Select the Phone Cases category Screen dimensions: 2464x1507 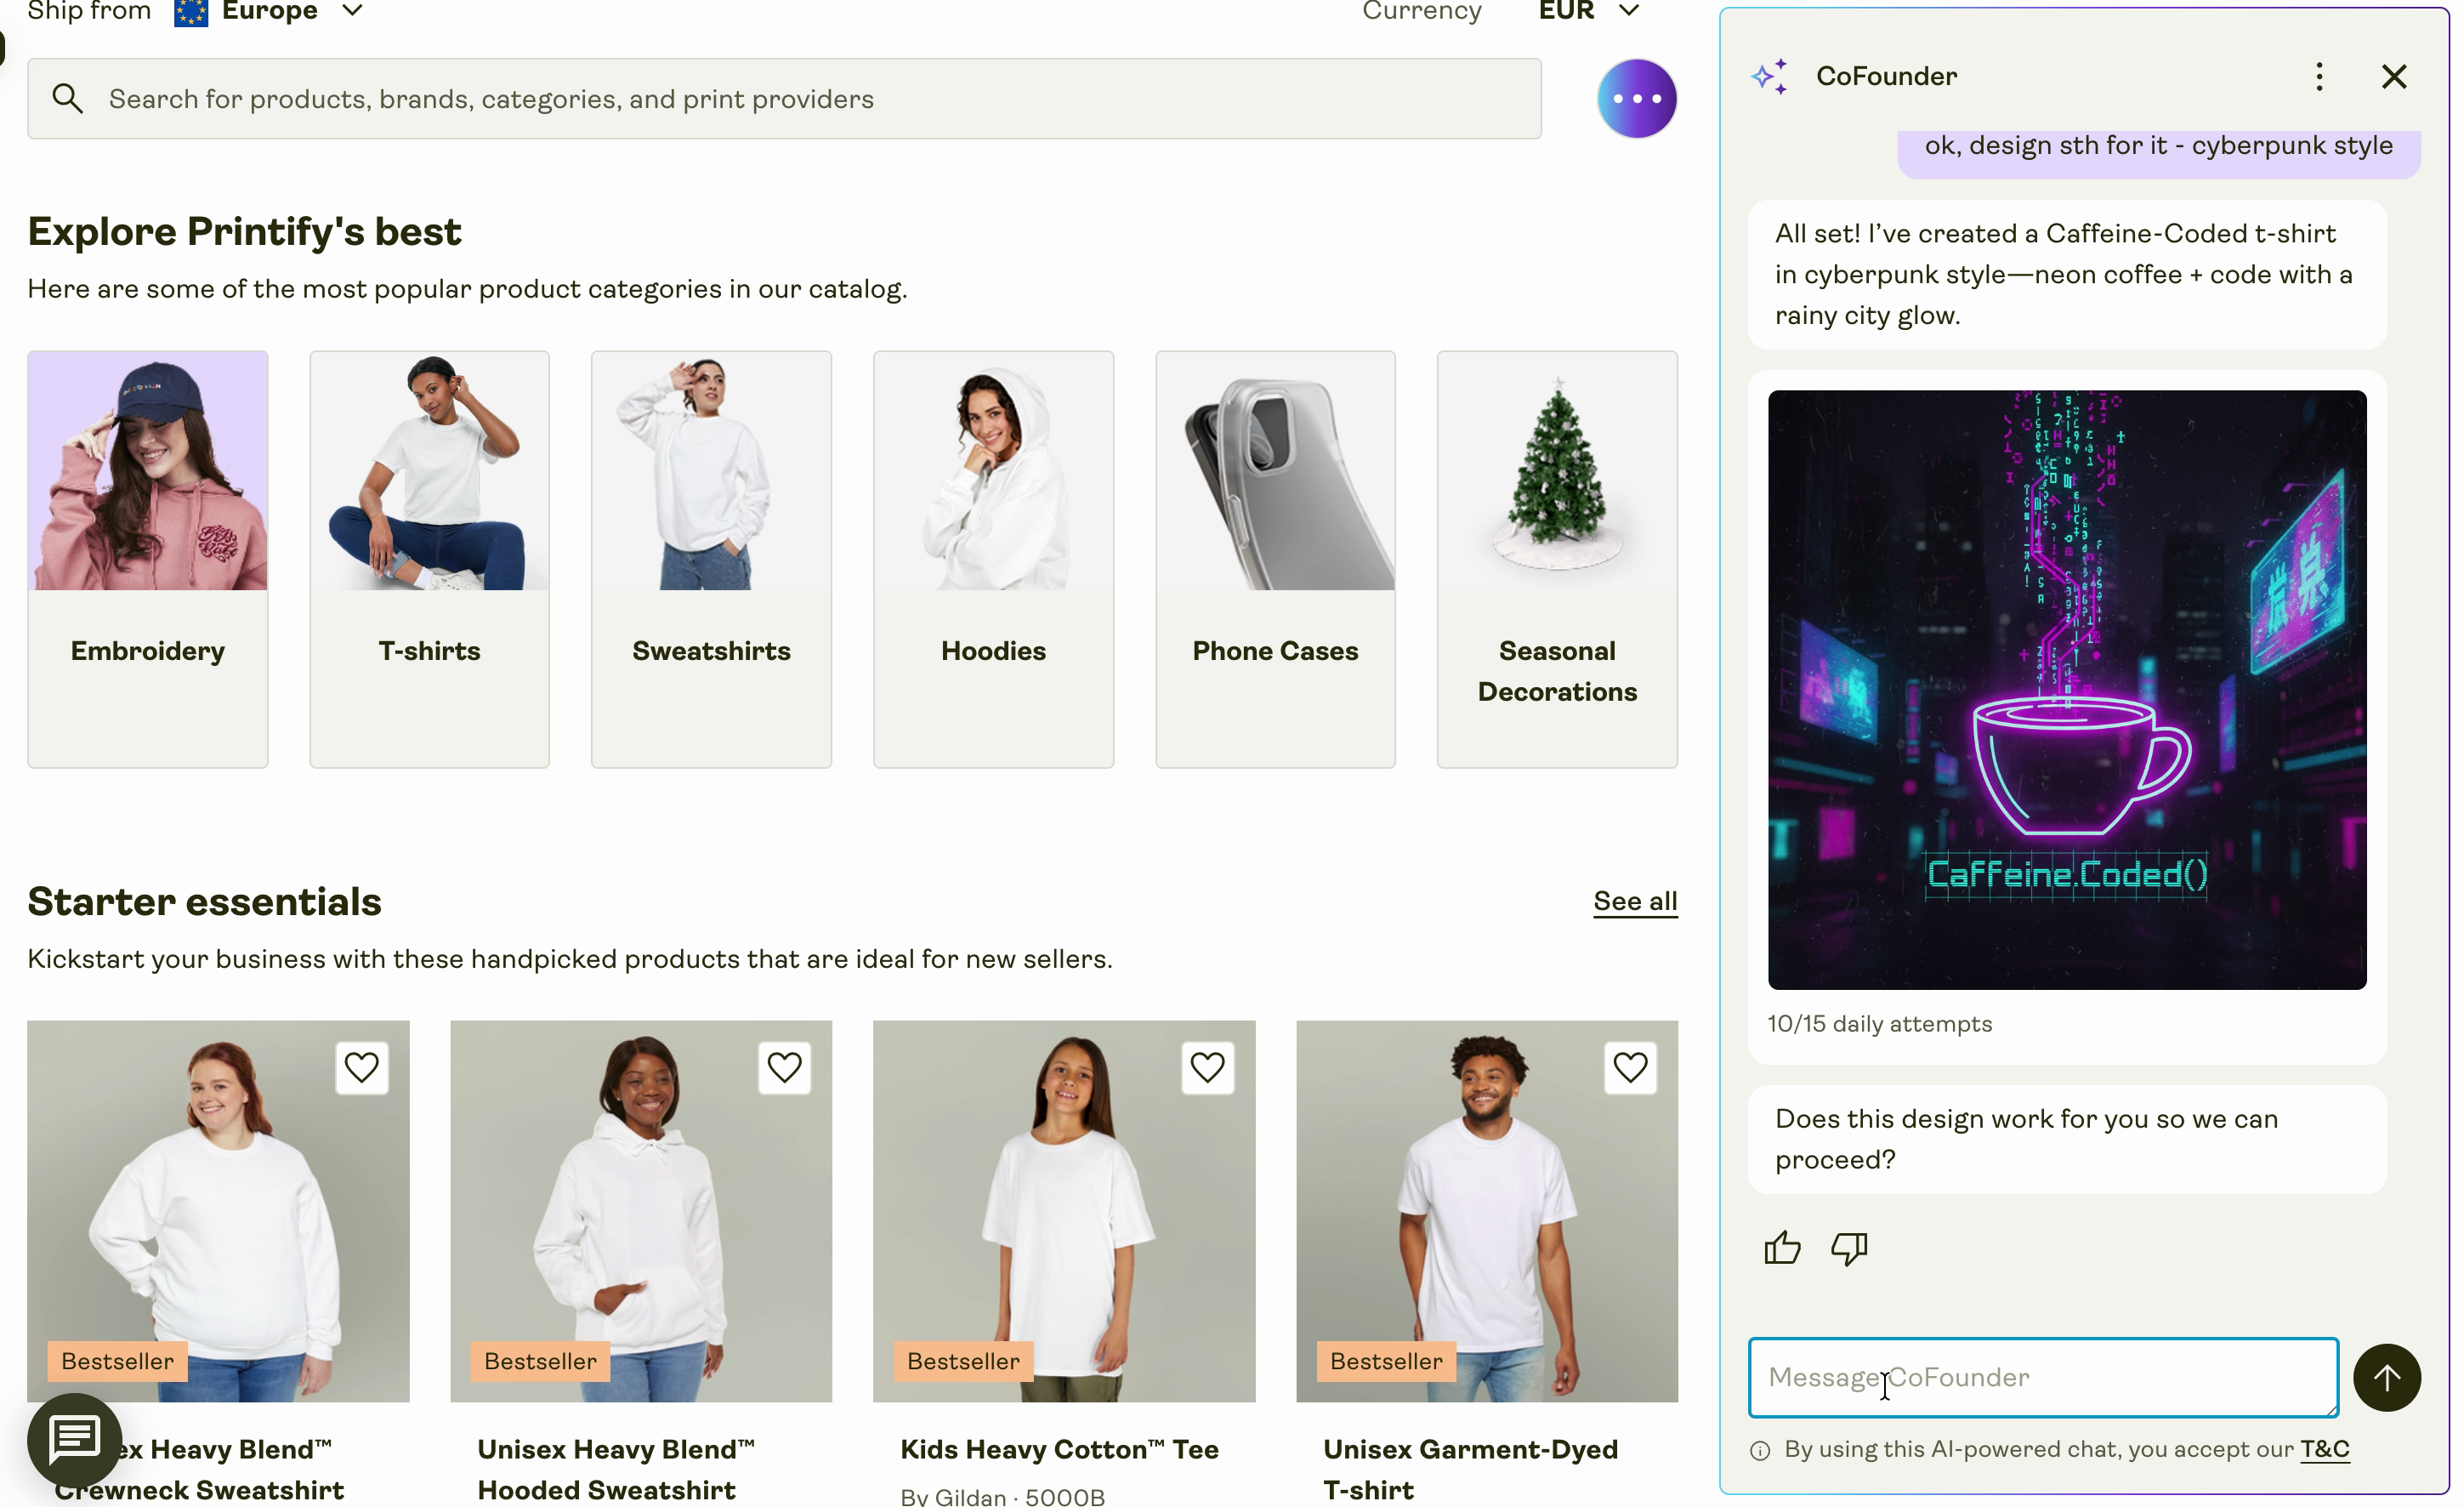(x=1275, y=558)
